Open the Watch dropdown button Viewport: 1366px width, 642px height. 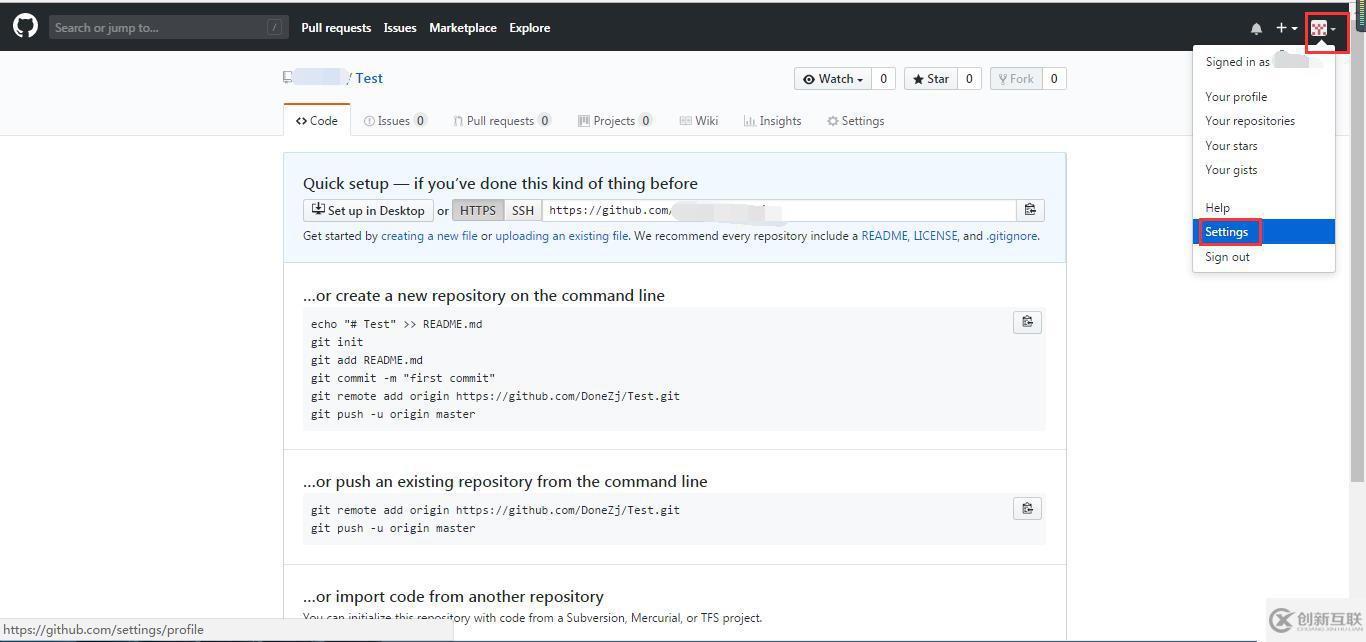[833, 79]
